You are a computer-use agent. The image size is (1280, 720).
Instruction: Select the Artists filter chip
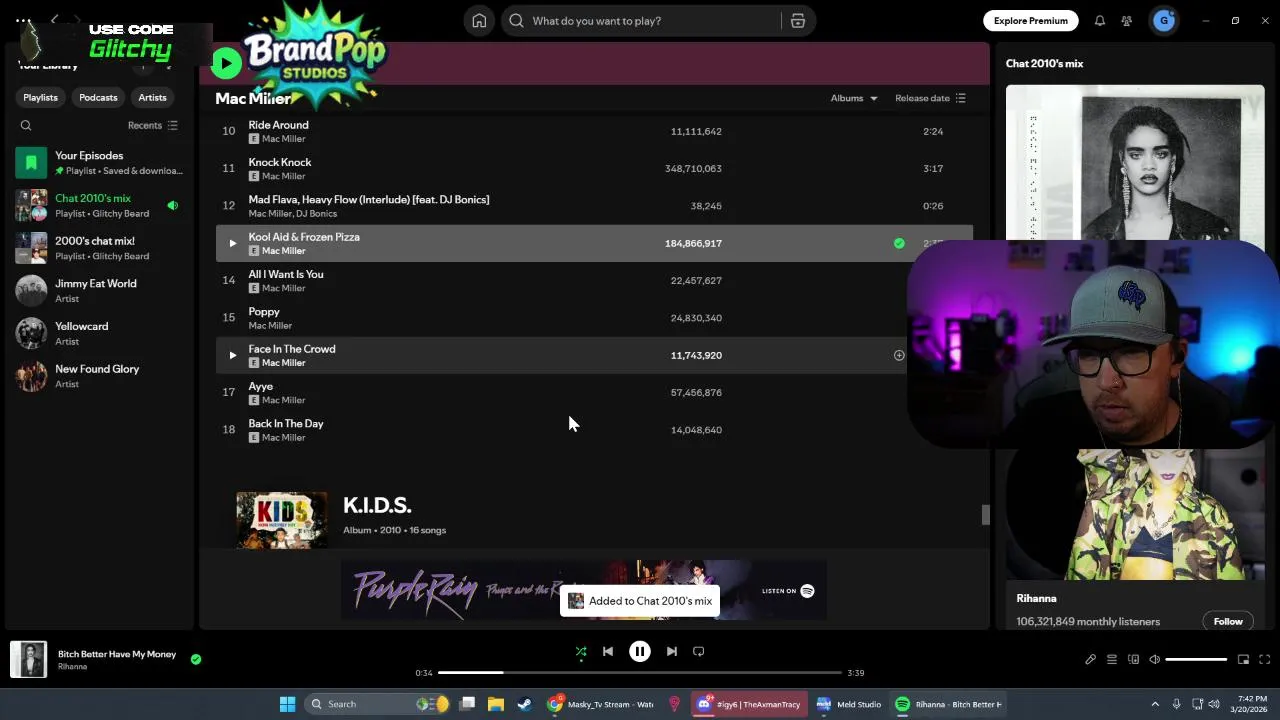pos(152,97)
